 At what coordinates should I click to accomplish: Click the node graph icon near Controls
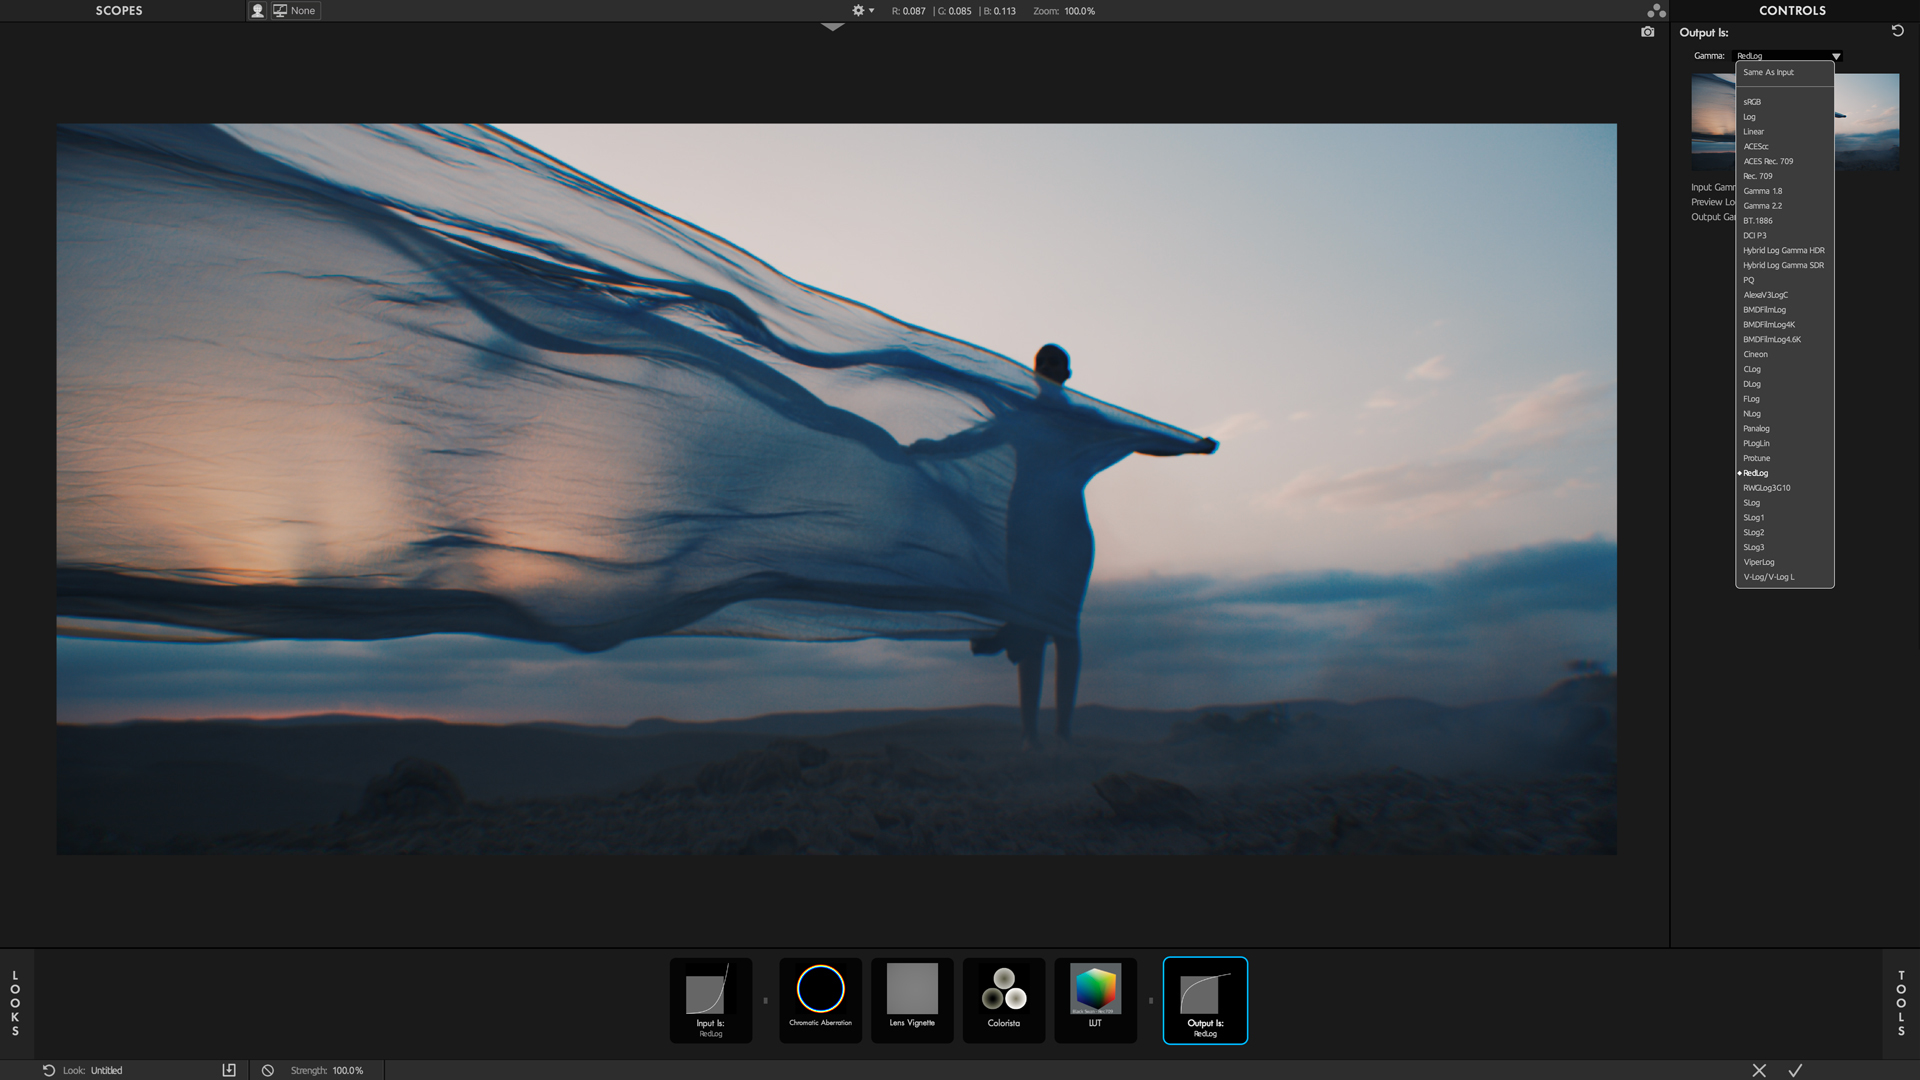click(x=1657, y=10)
